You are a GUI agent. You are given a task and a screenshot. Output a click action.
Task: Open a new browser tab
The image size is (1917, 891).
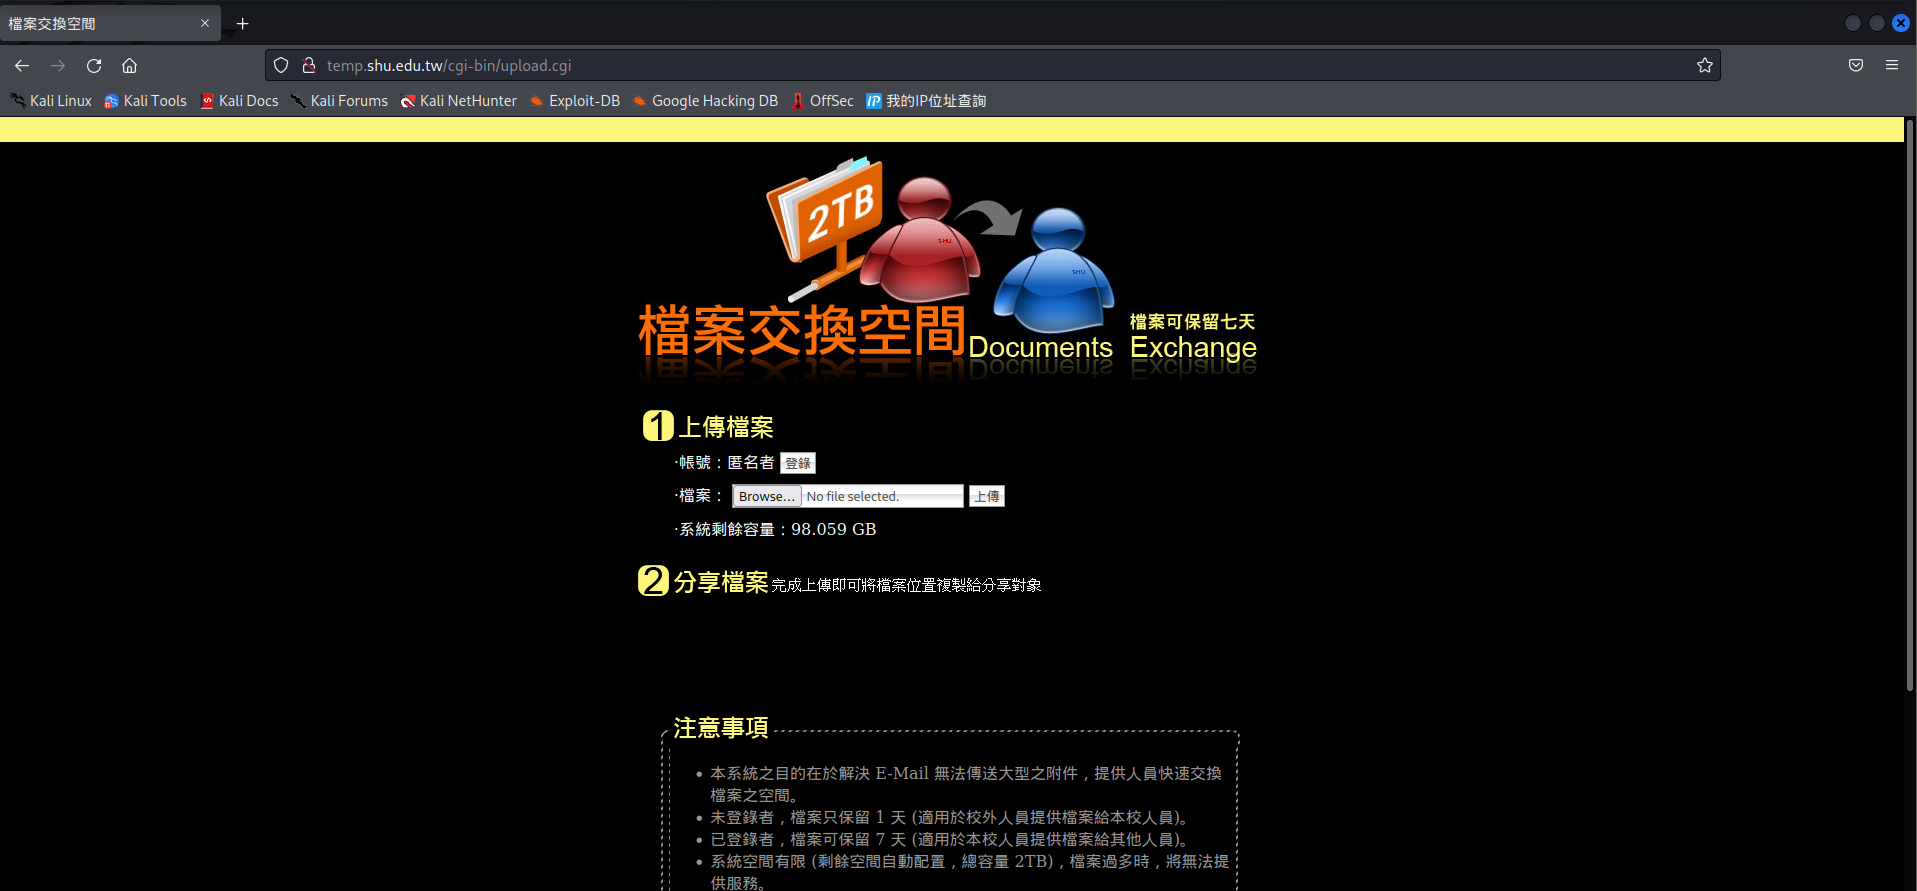point(242,23)
